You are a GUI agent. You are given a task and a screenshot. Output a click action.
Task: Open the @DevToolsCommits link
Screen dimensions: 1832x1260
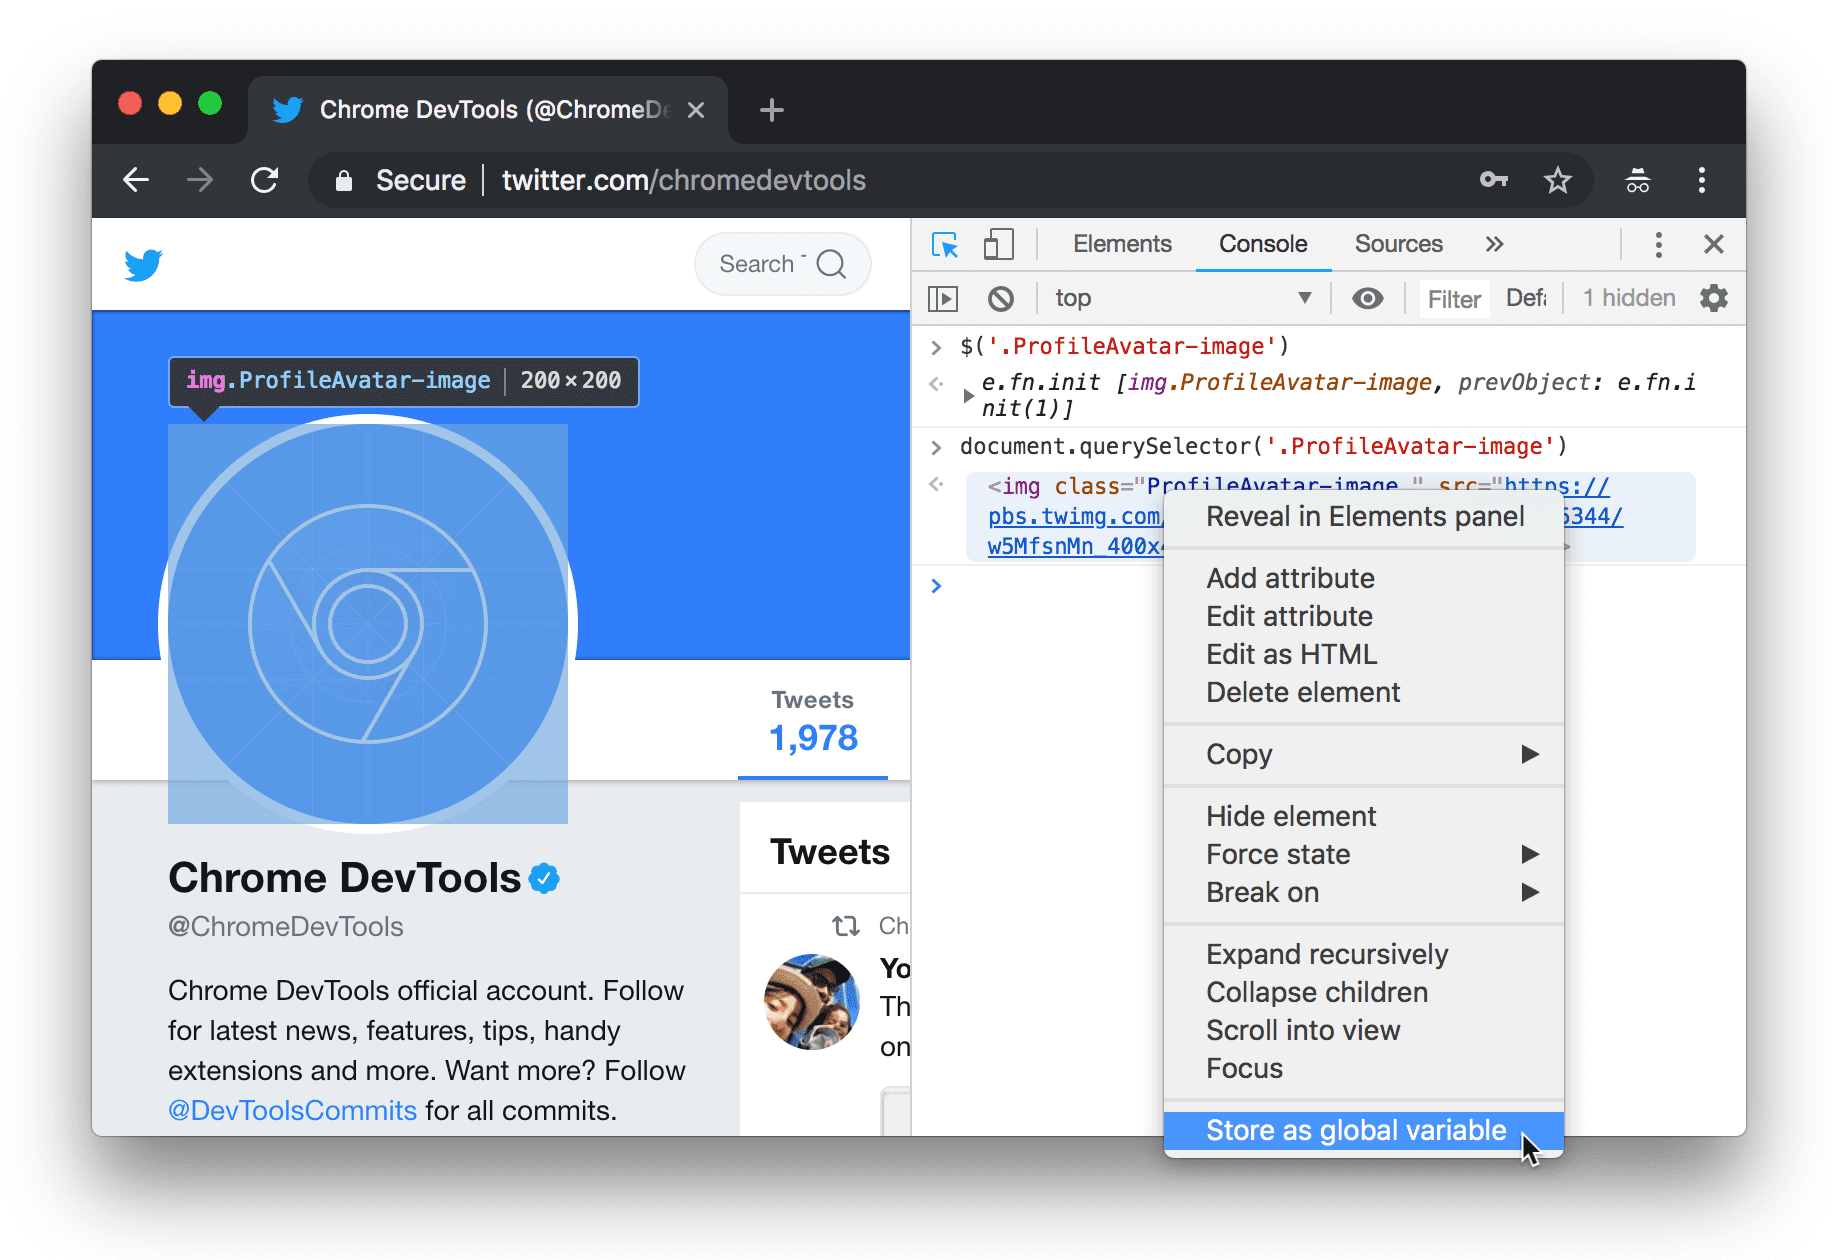click(x=292, y=1111)
